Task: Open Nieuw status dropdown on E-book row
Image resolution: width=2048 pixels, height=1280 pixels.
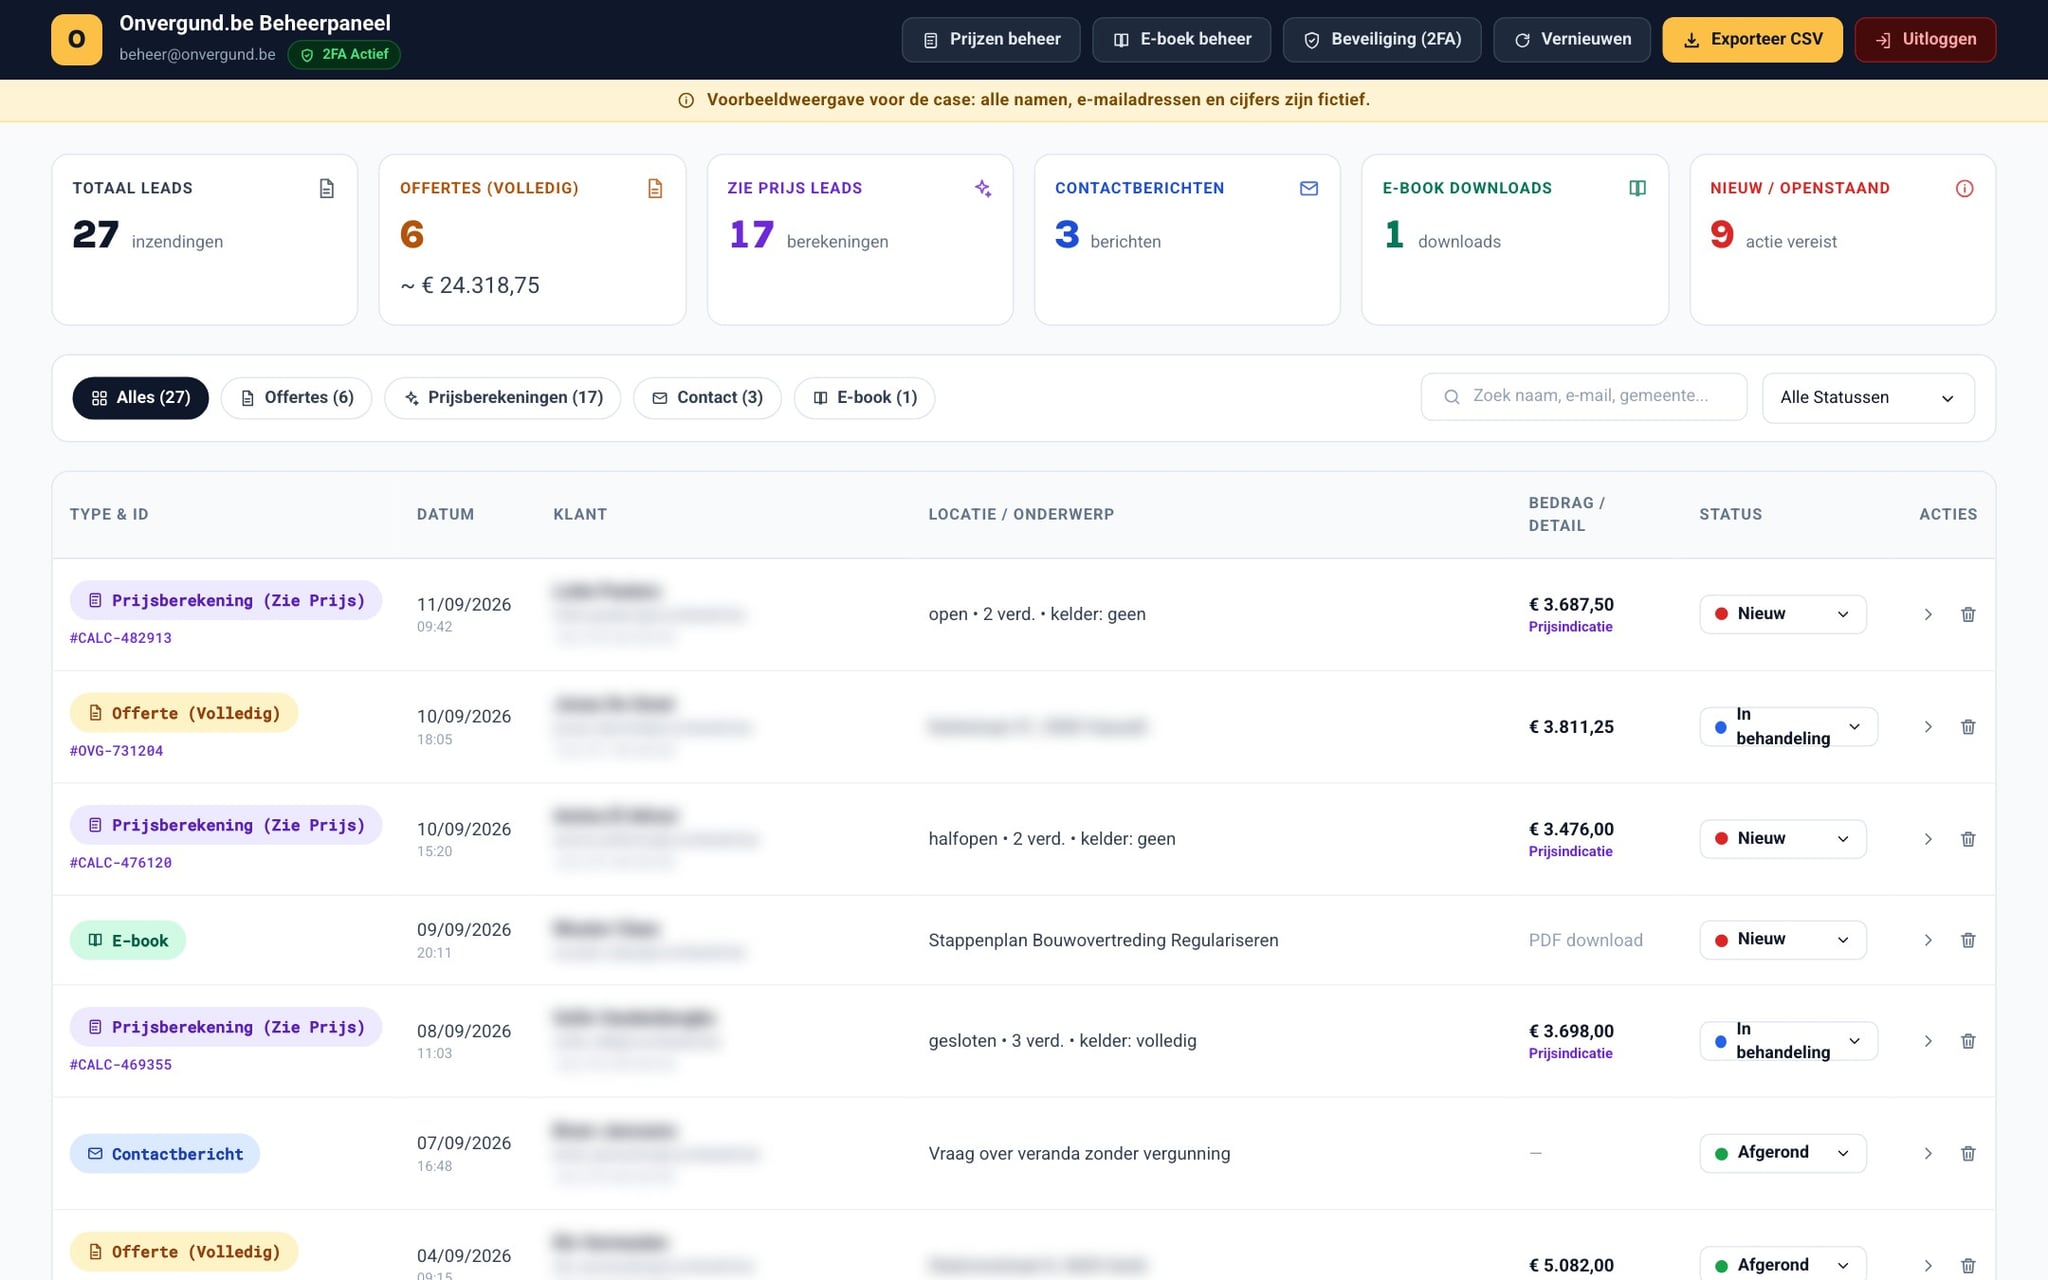Action: click(1782, 940)
